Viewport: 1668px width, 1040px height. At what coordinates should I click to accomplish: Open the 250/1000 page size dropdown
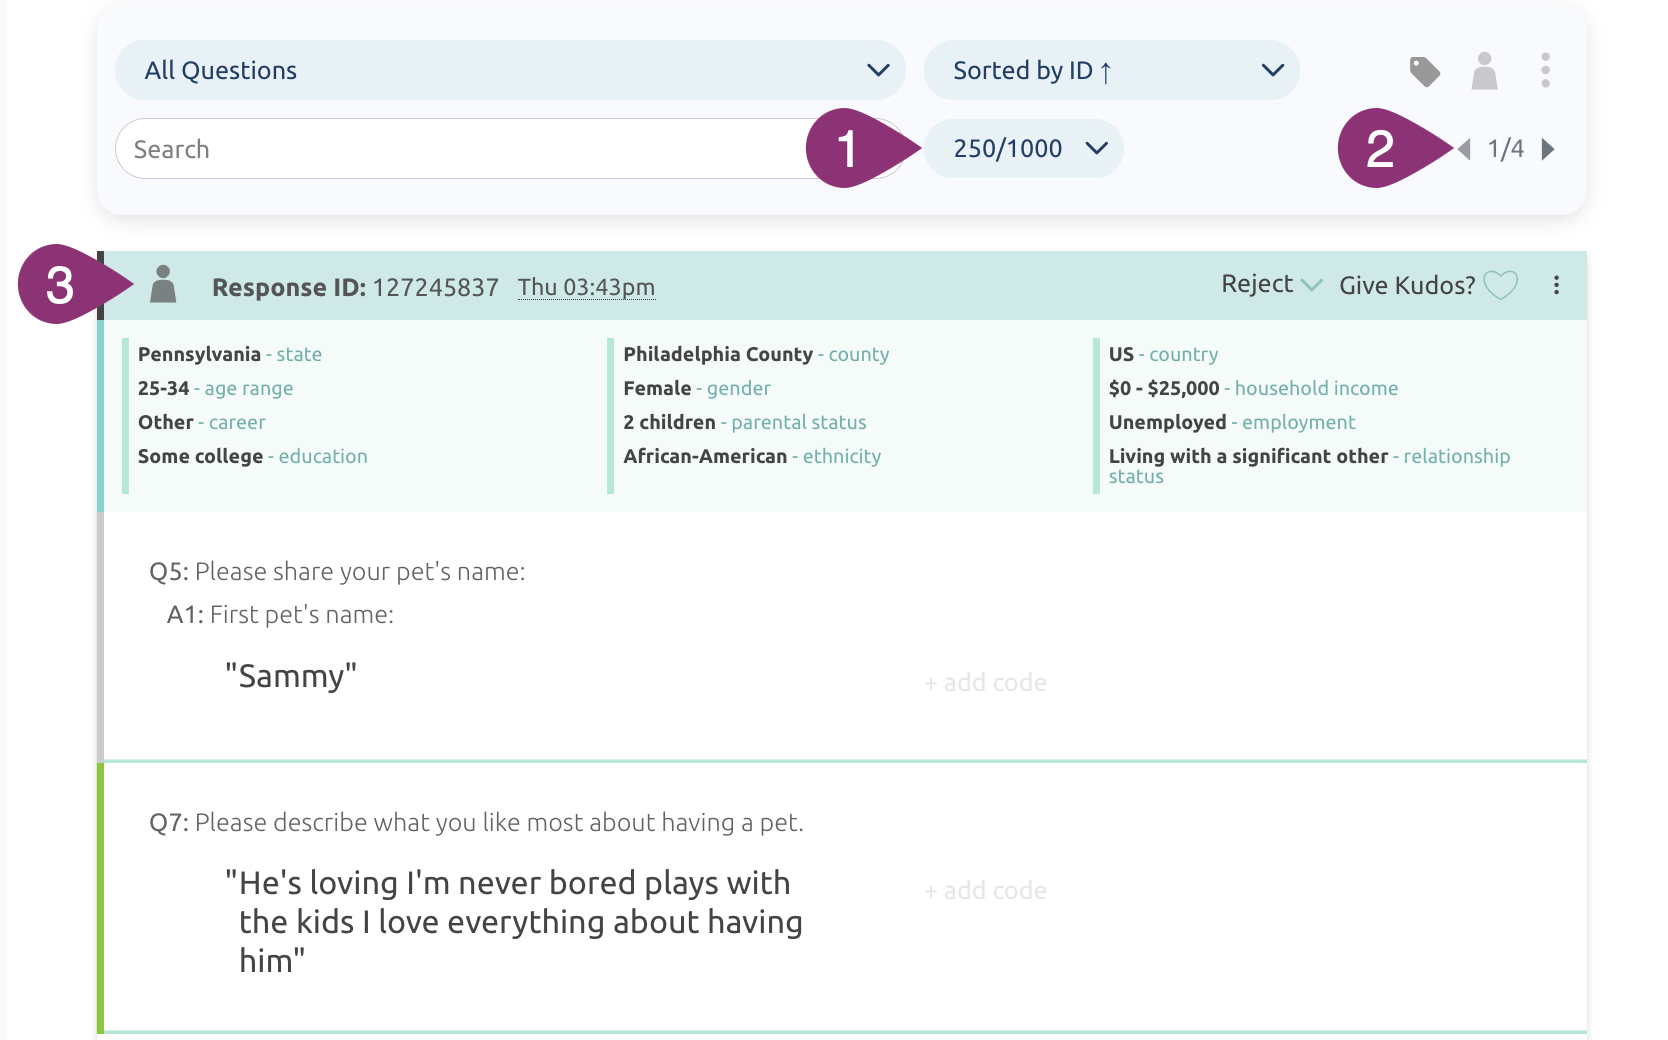click(1024, 148)
